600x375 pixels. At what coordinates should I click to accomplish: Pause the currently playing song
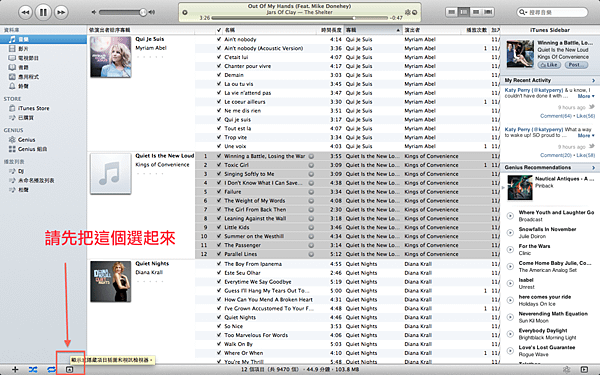pos(43,12)
